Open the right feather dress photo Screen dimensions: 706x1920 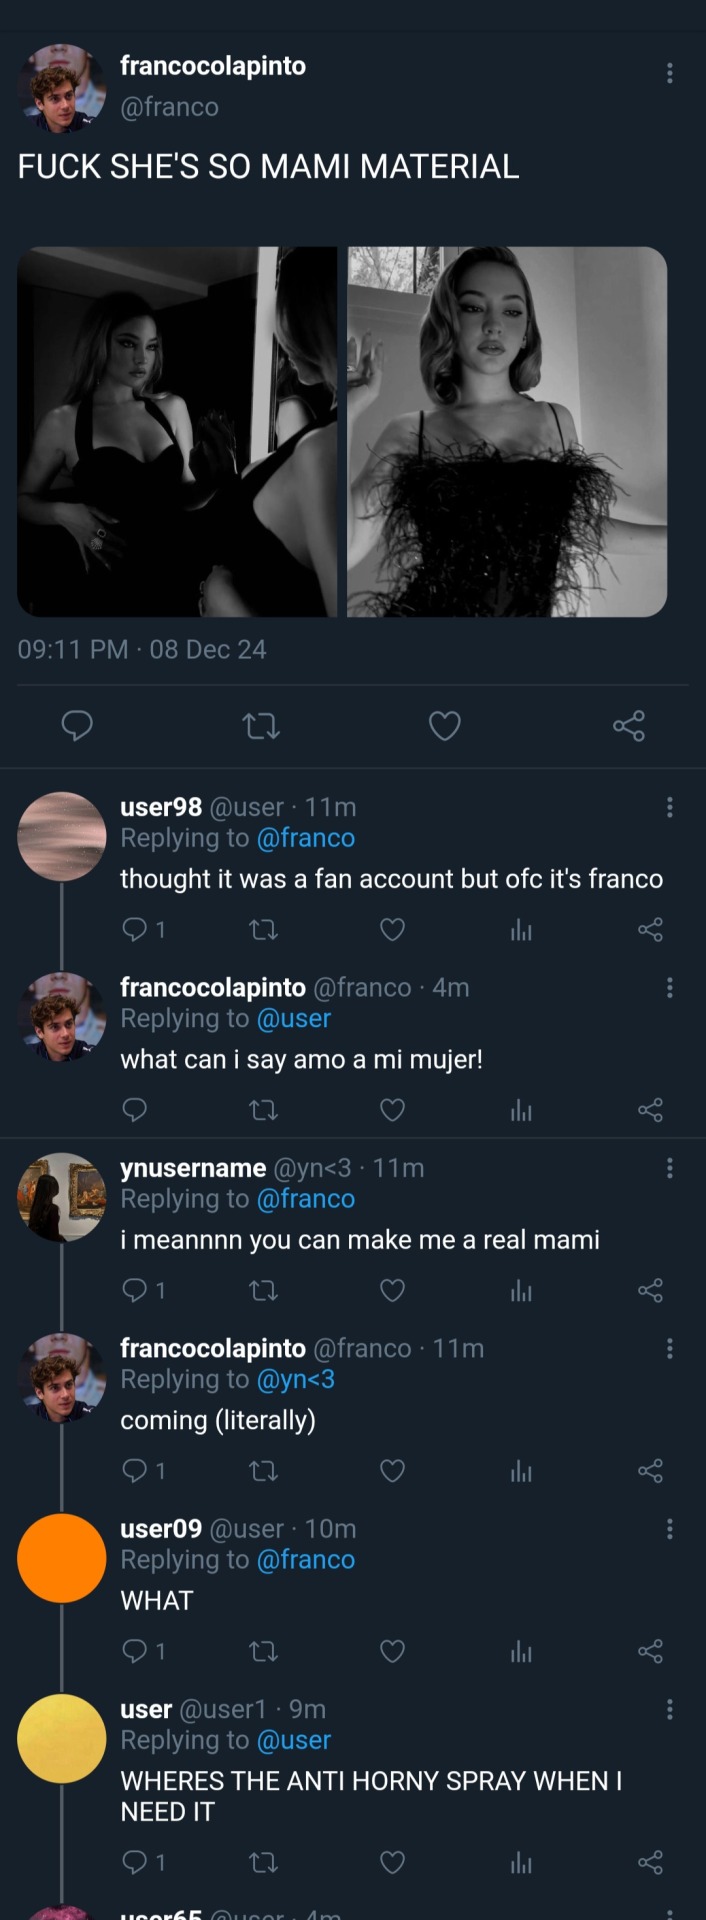click(x=507, y=431)
